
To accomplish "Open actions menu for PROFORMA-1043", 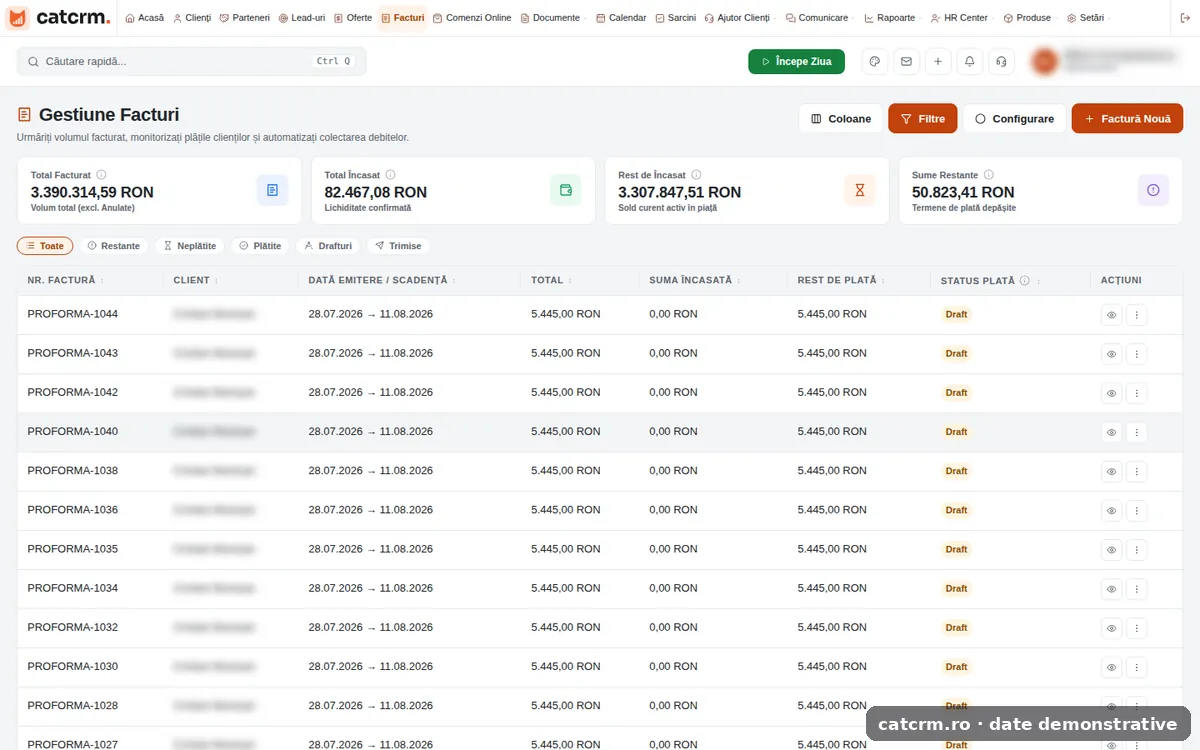I will pyautogui.click(x=1137, y=354).
